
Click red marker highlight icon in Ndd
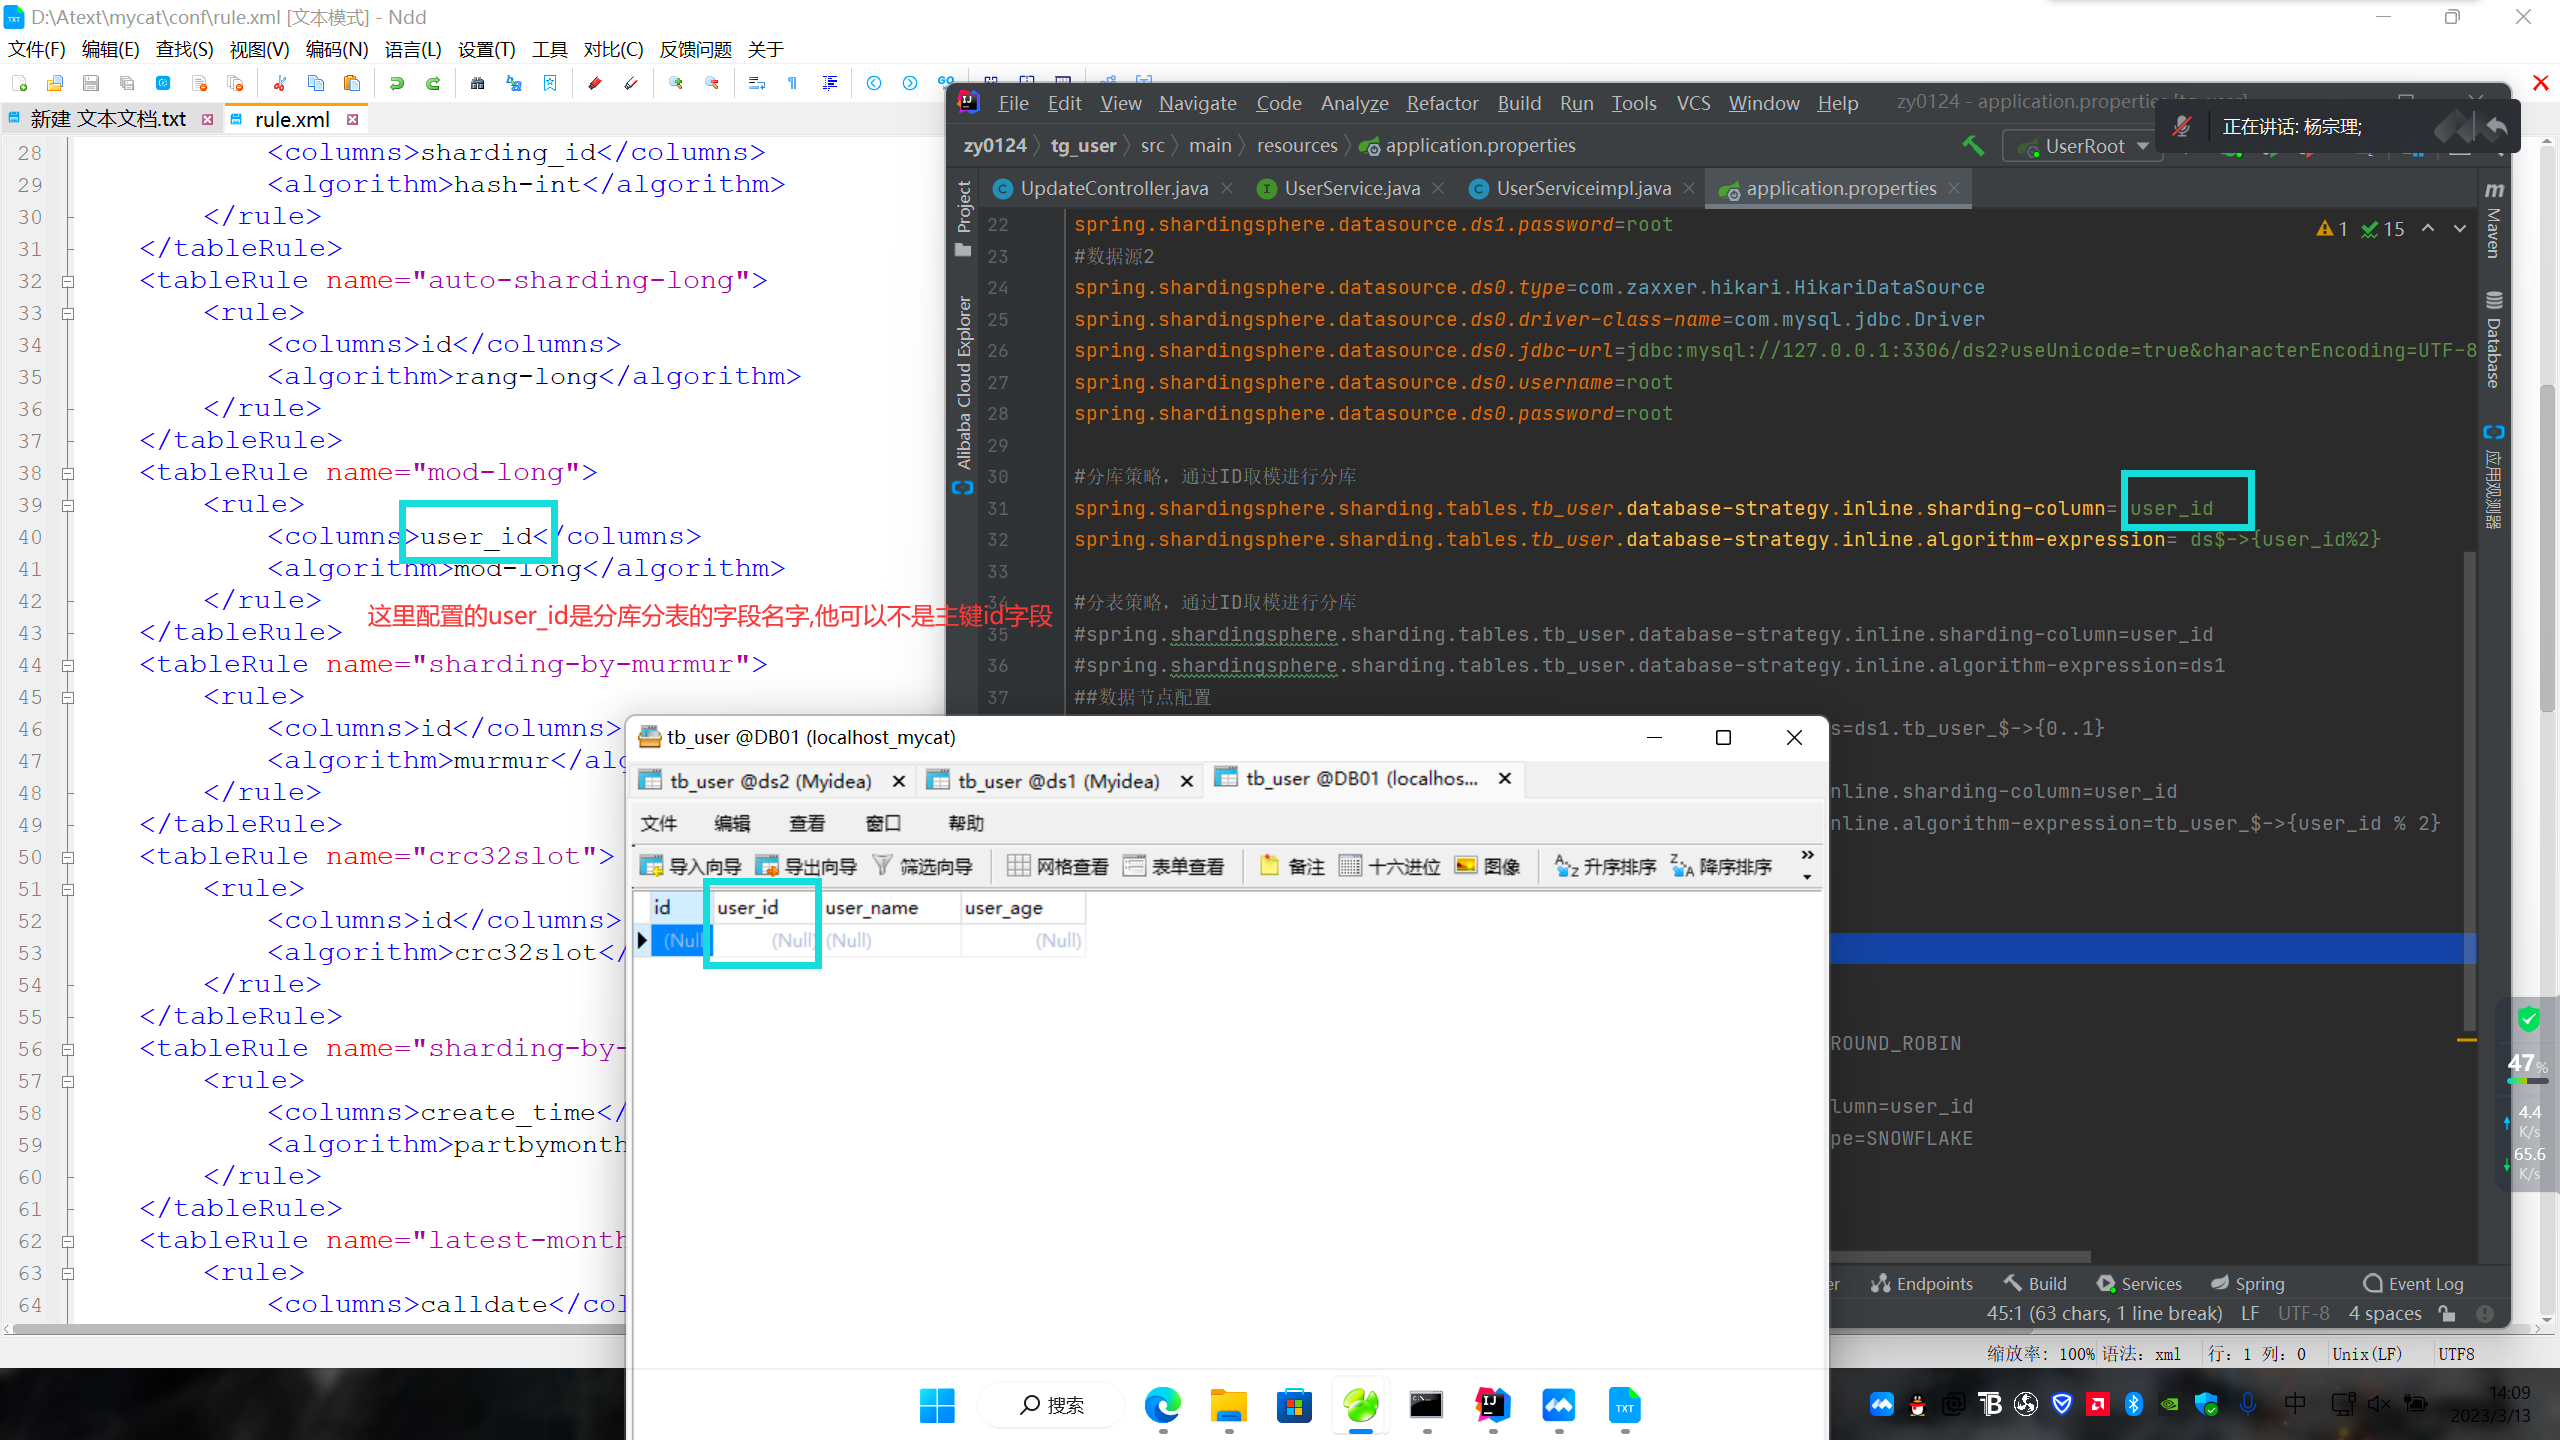[595, 83]
